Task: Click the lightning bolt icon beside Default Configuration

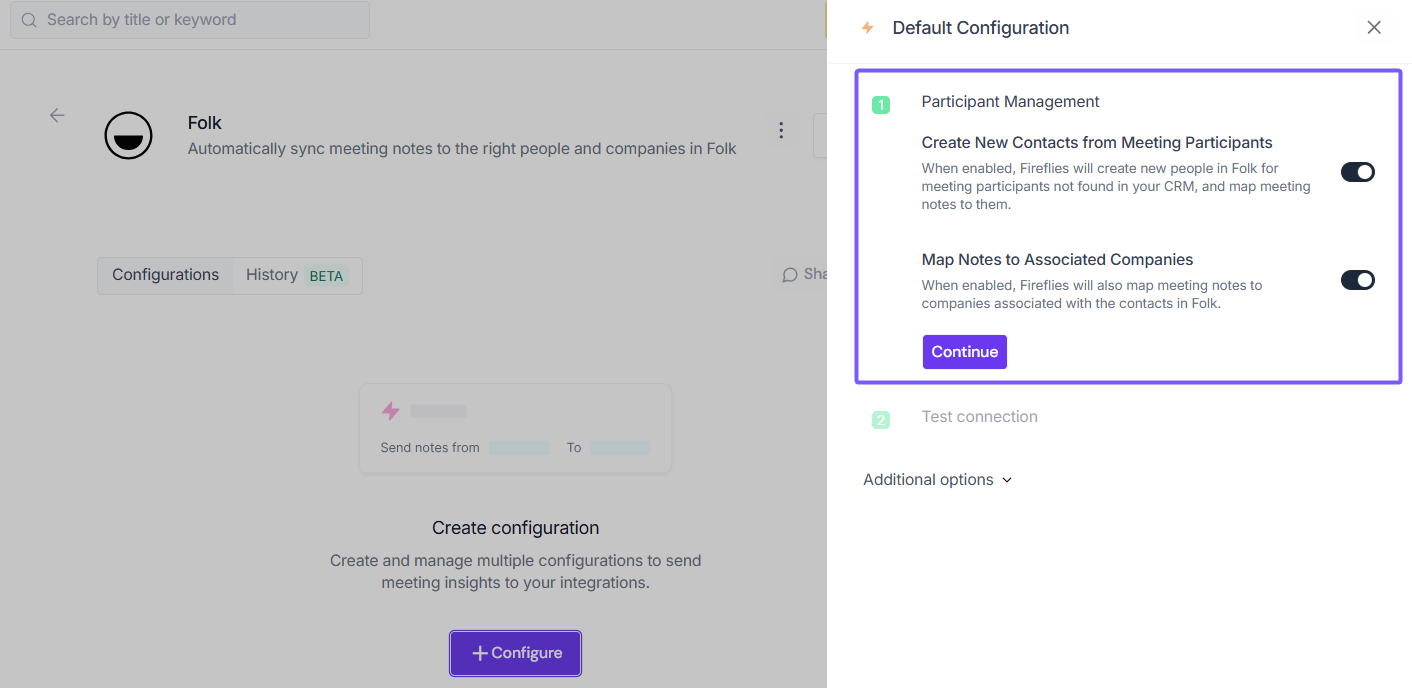Action: (867, 28)
